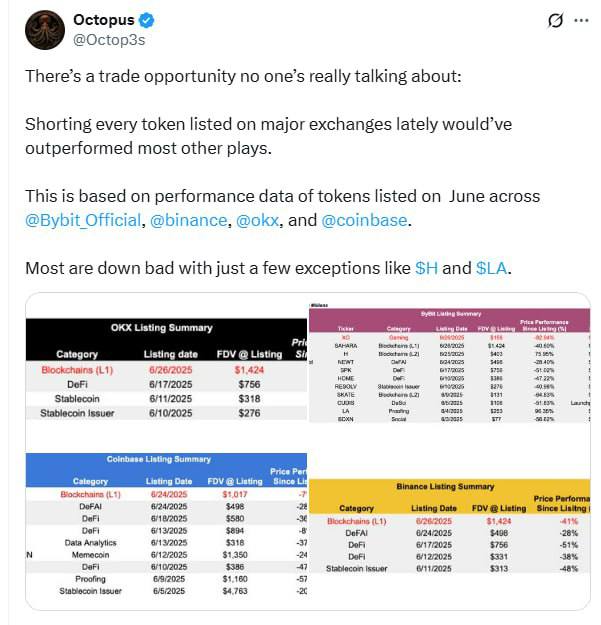Open the @binance mention link
The height and width of the screenshot is (625, 601).
[188, 220]
